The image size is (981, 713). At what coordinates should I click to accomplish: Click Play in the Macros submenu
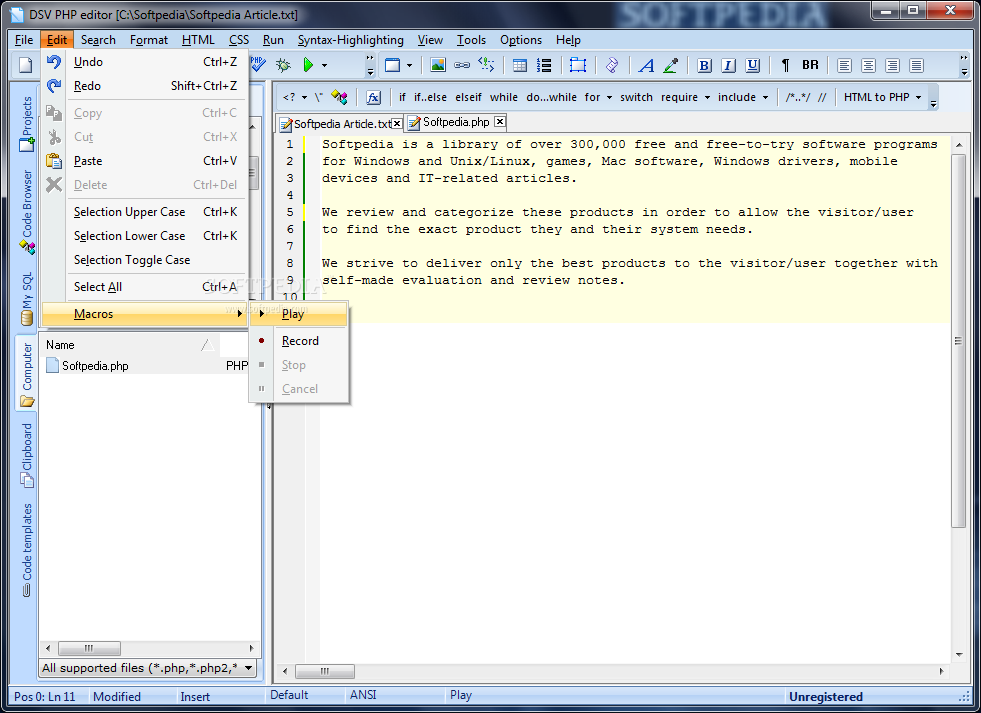299,314
